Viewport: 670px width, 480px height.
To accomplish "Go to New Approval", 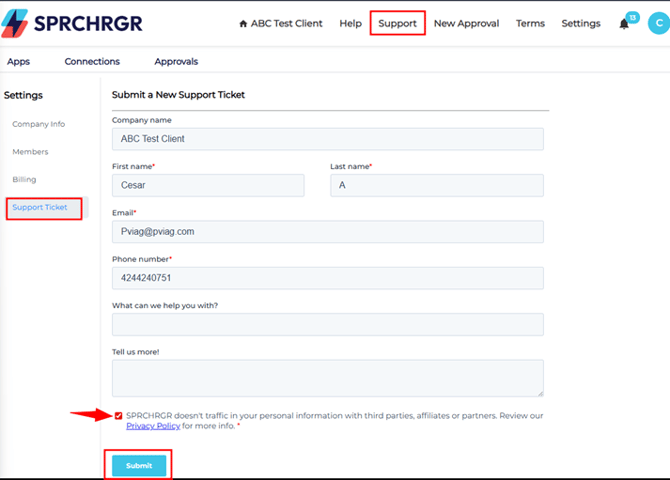I will pyautogui.click(x=466, y=23).
